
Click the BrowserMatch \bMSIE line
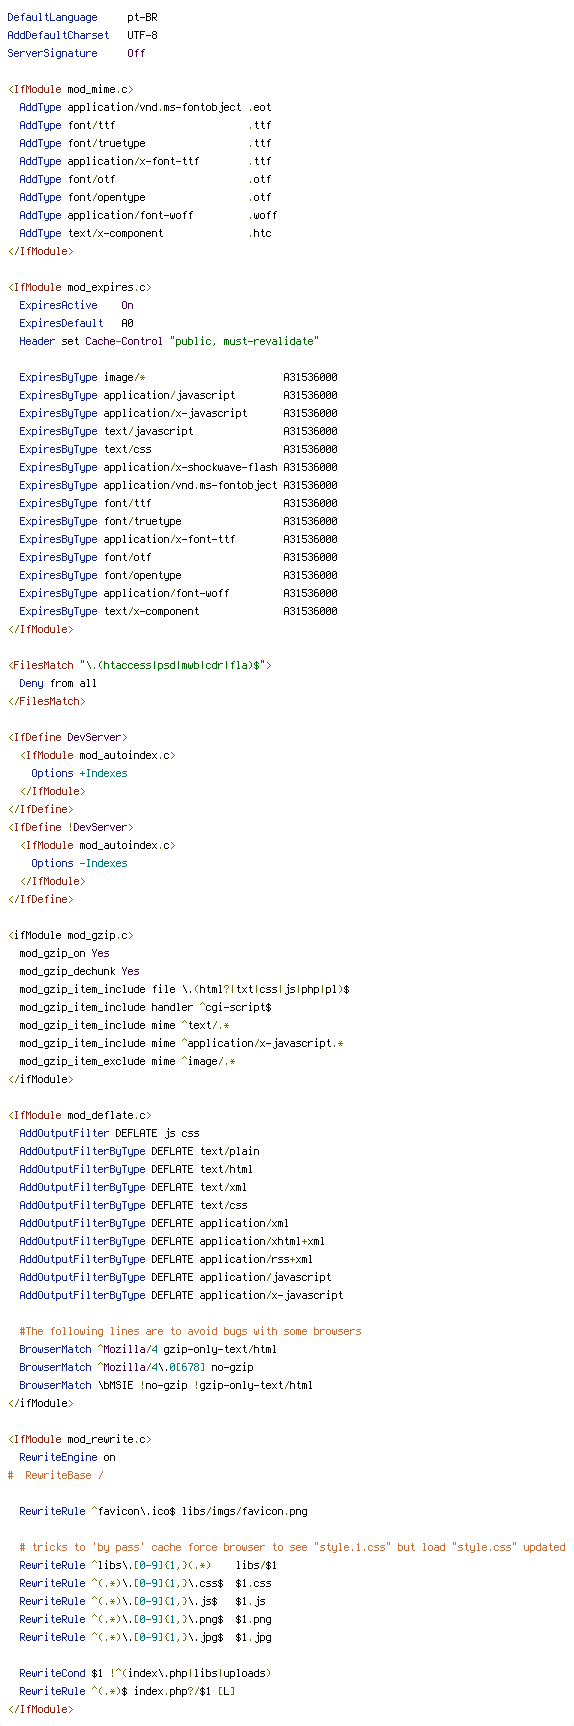(x=166, y=1385)
